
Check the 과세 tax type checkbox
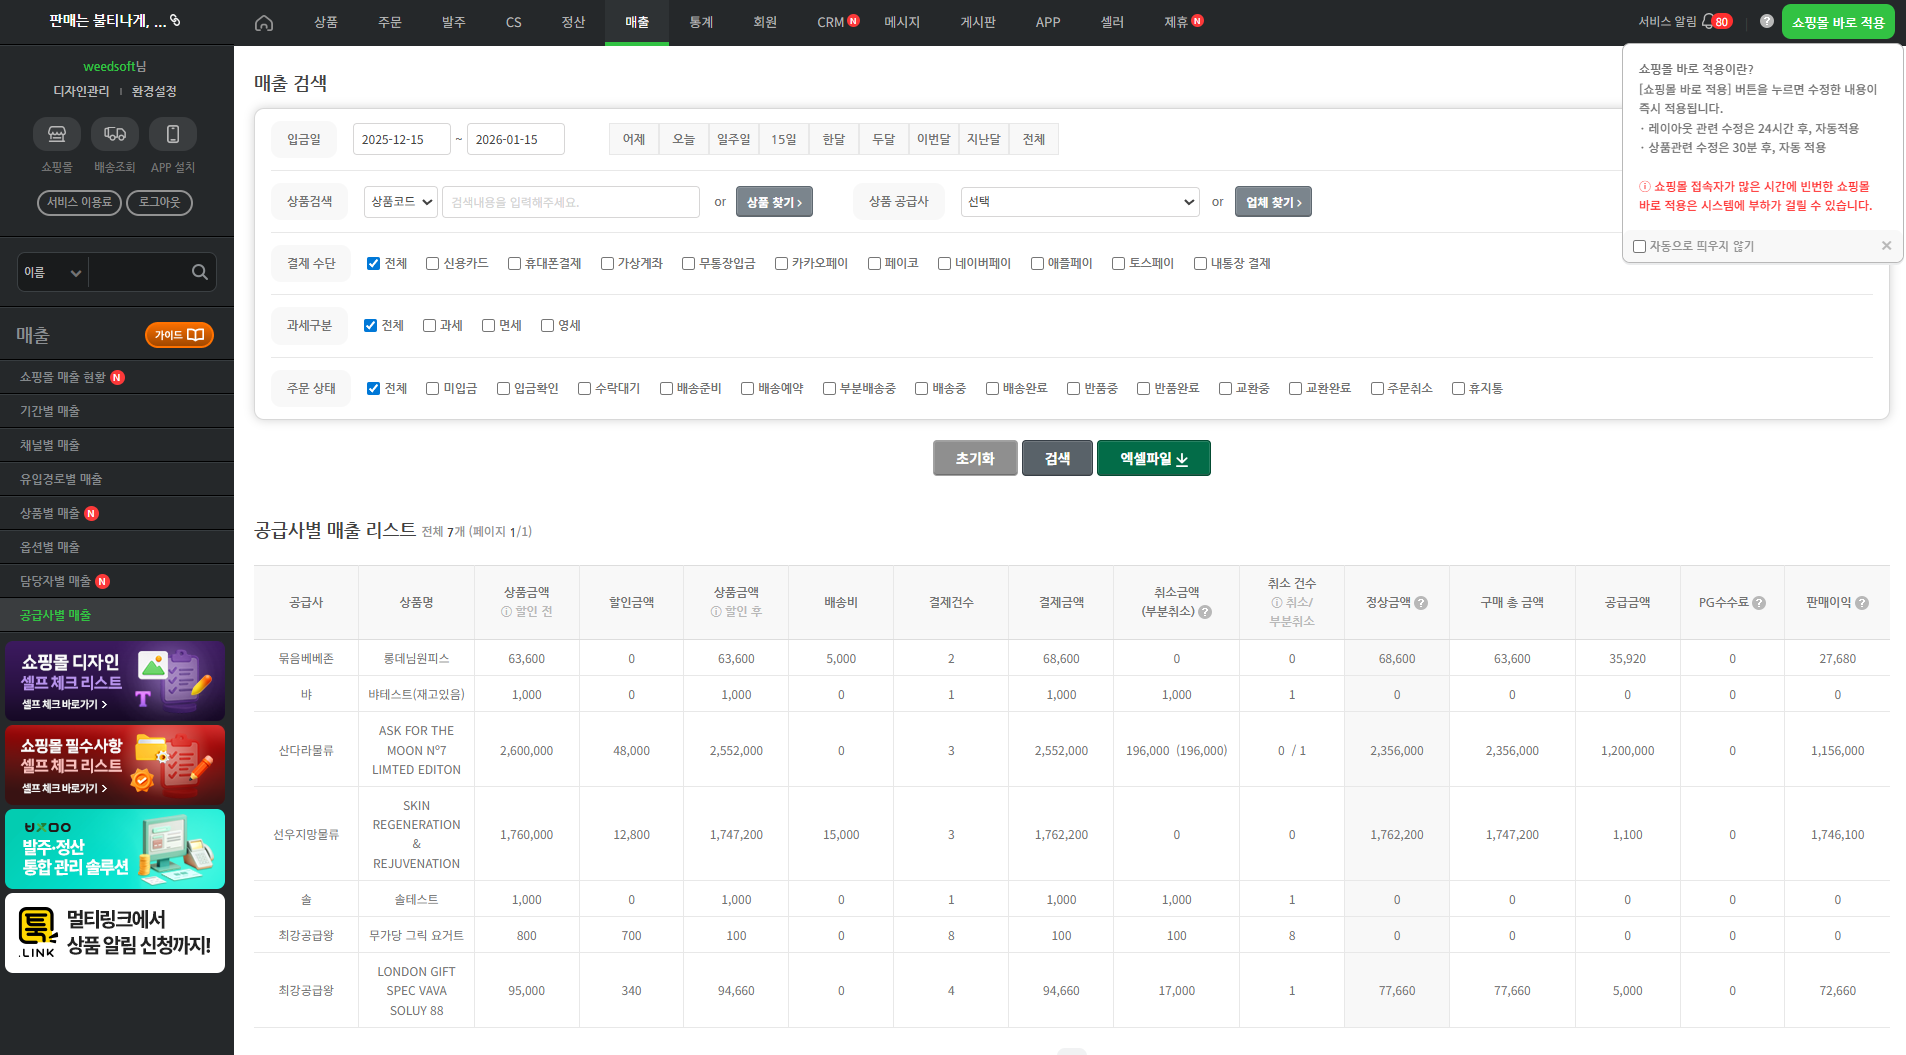coord(429,325)
